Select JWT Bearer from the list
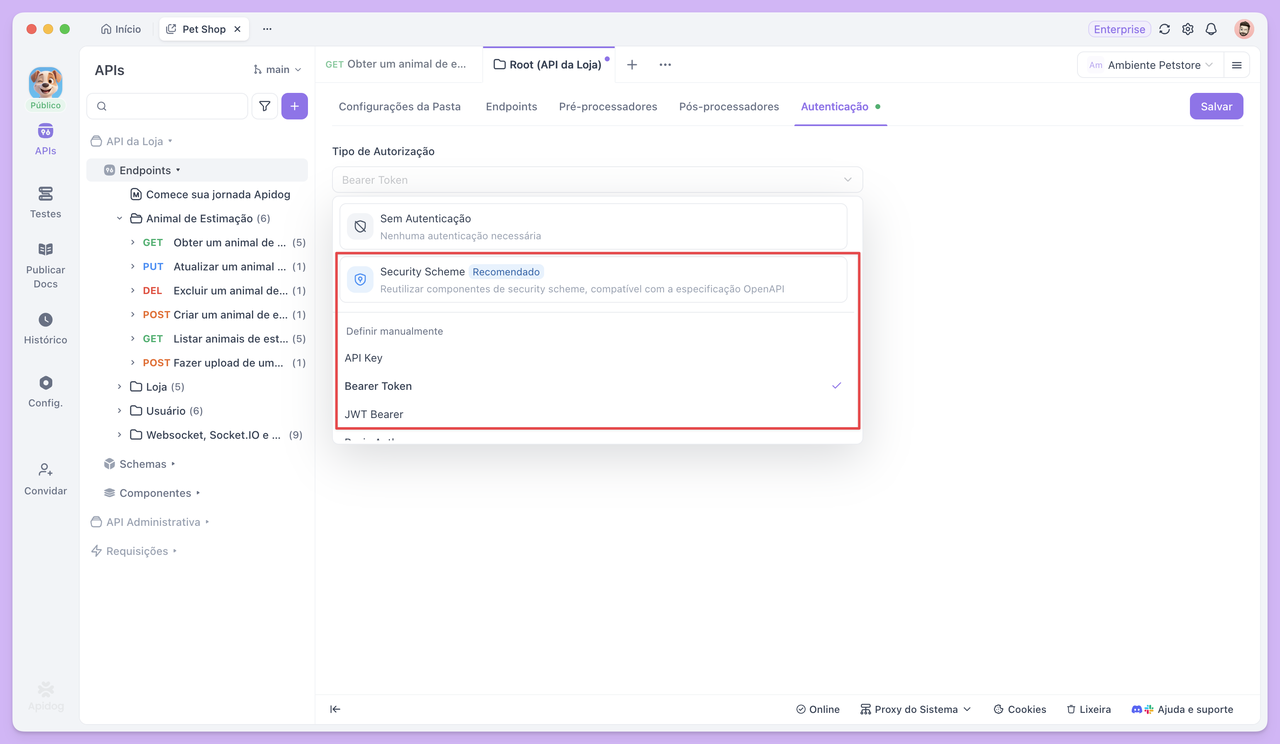 (597, 414)
